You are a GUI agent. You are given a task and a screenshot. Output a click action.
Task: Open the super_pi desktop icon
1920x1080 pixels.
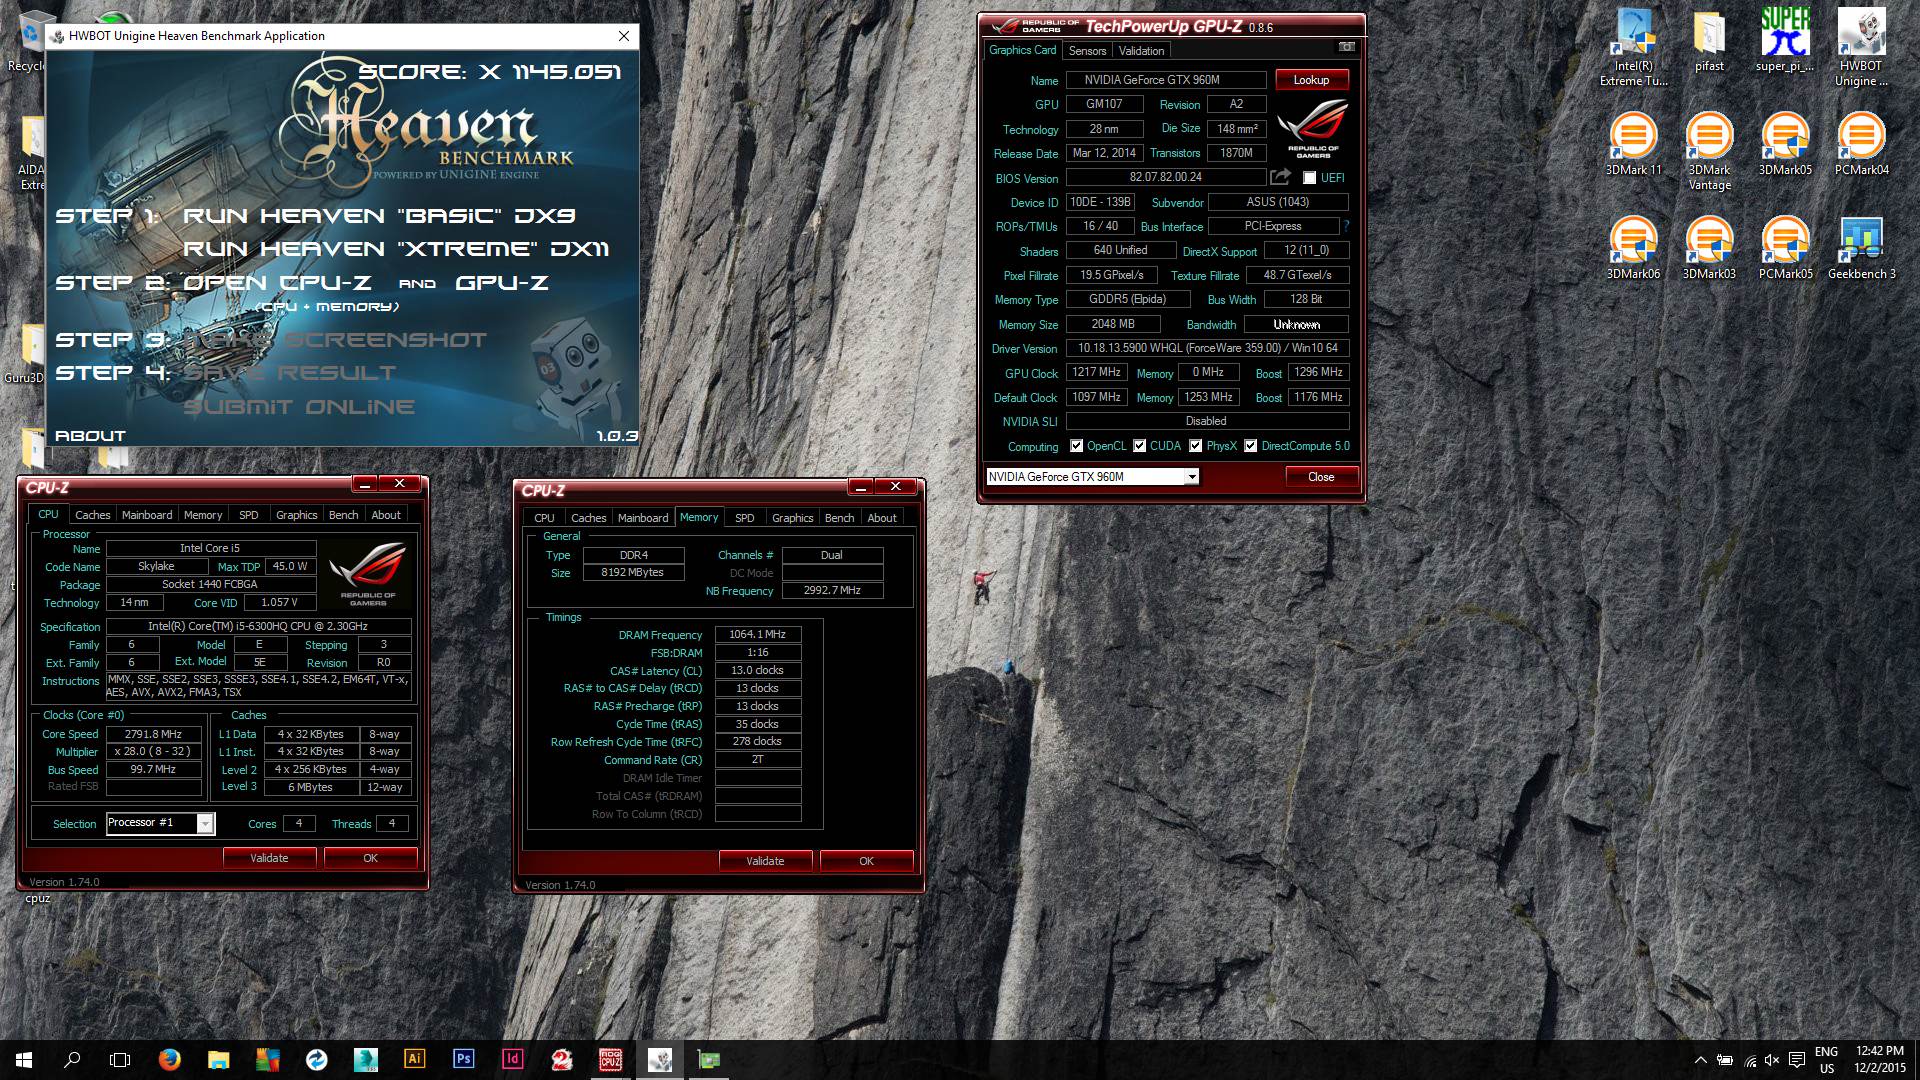click(x=1785, y=42)
